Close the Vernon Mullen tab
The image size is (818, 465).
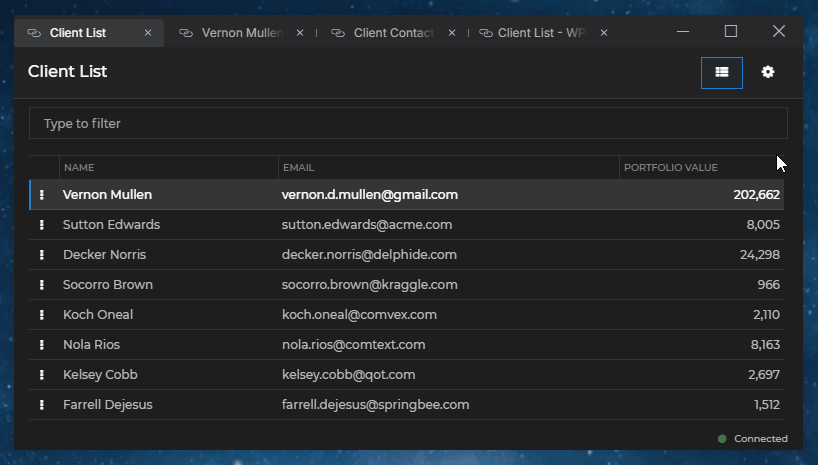[x=300, y=33]
